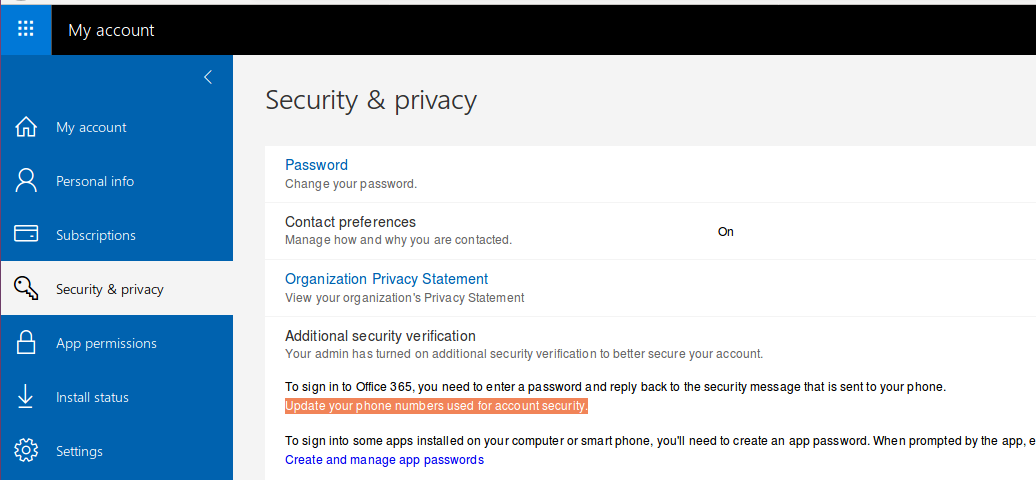This screenshot has height=480, width=1036.
Task: Open the Personal info menu item
Action: [95, 181]
